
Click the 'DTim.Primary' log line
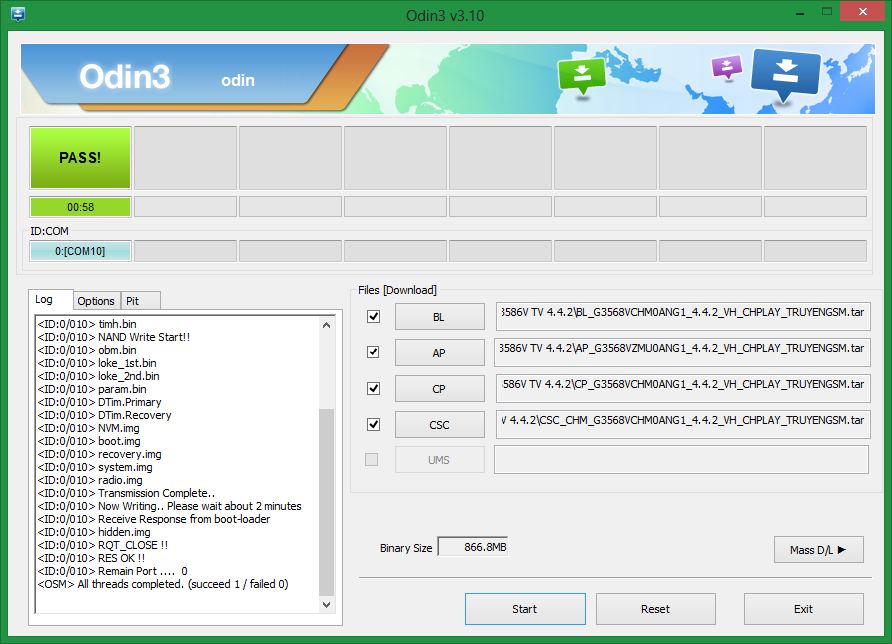click(100, 402)
